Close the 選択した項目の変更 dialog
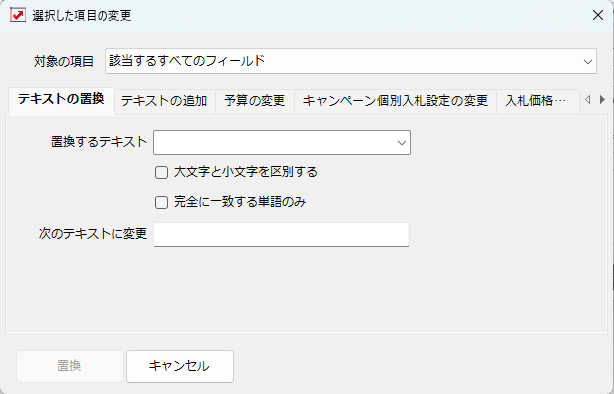The image size is (614, 394). click(598, 15)
